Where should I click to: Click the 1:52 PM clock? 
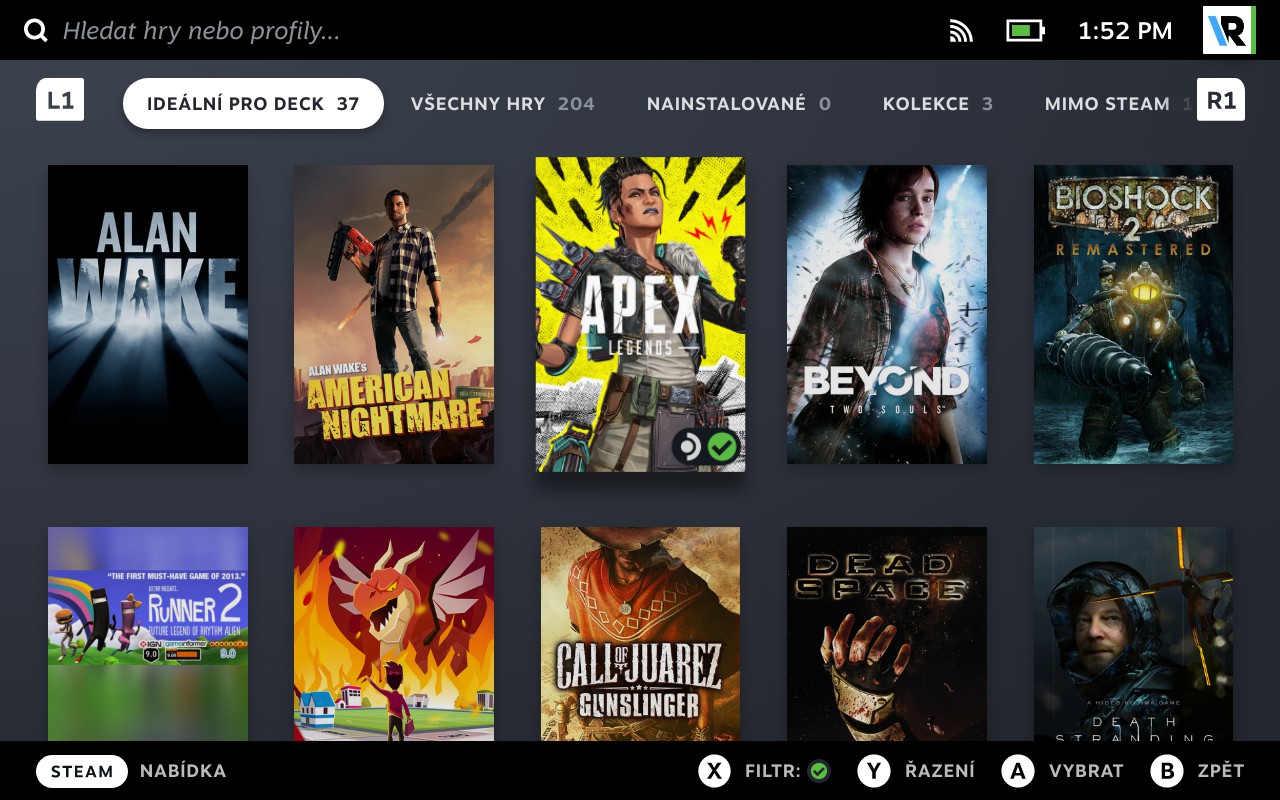[1125, 31]
